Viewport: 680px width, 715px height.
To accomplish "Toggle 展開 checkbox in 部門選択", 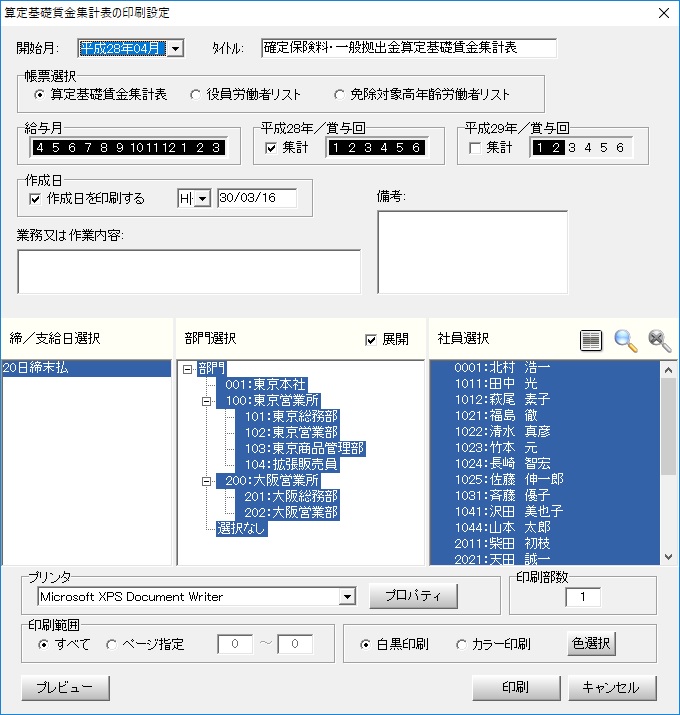I will [x=371, y=340].
